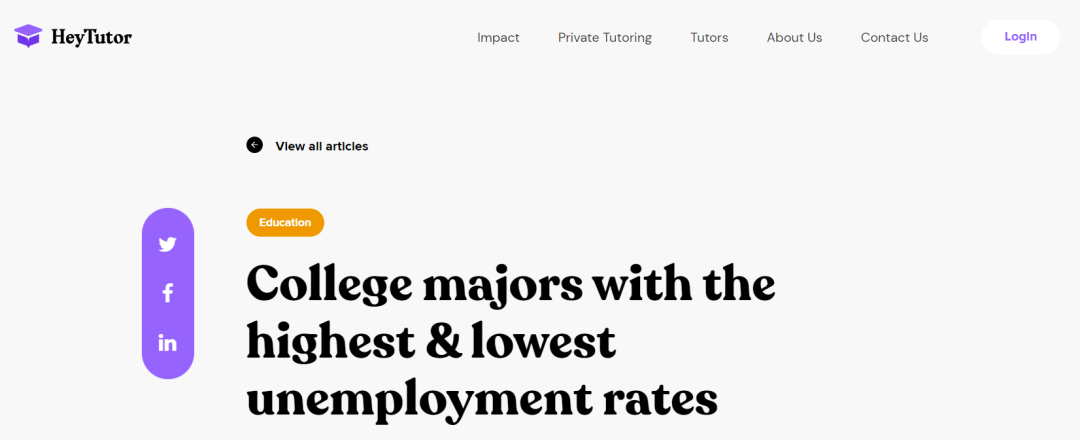
Task: Click the HeyTutor graduation cap logo icon
Action: (28, 37)
